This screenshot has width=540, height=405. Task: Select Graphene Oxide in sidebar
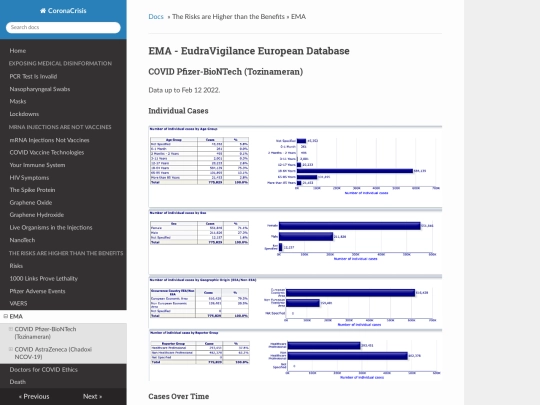coord(31,202)
